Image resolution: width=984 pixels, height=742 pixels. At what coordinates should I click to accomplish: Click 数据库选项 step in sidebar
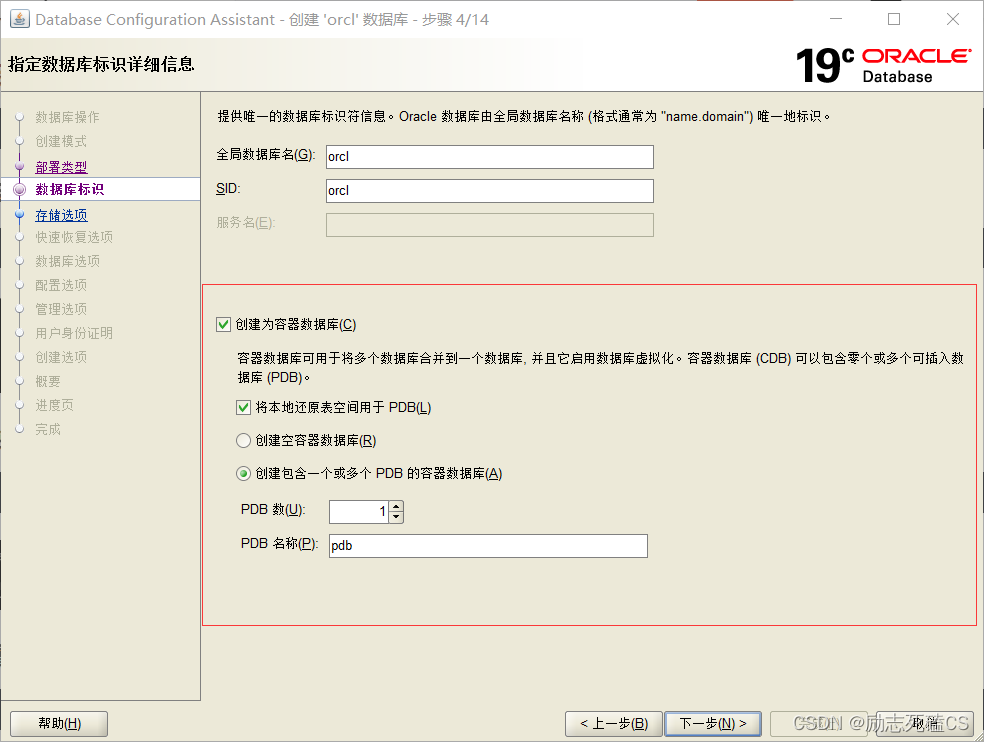pos(68,261)
